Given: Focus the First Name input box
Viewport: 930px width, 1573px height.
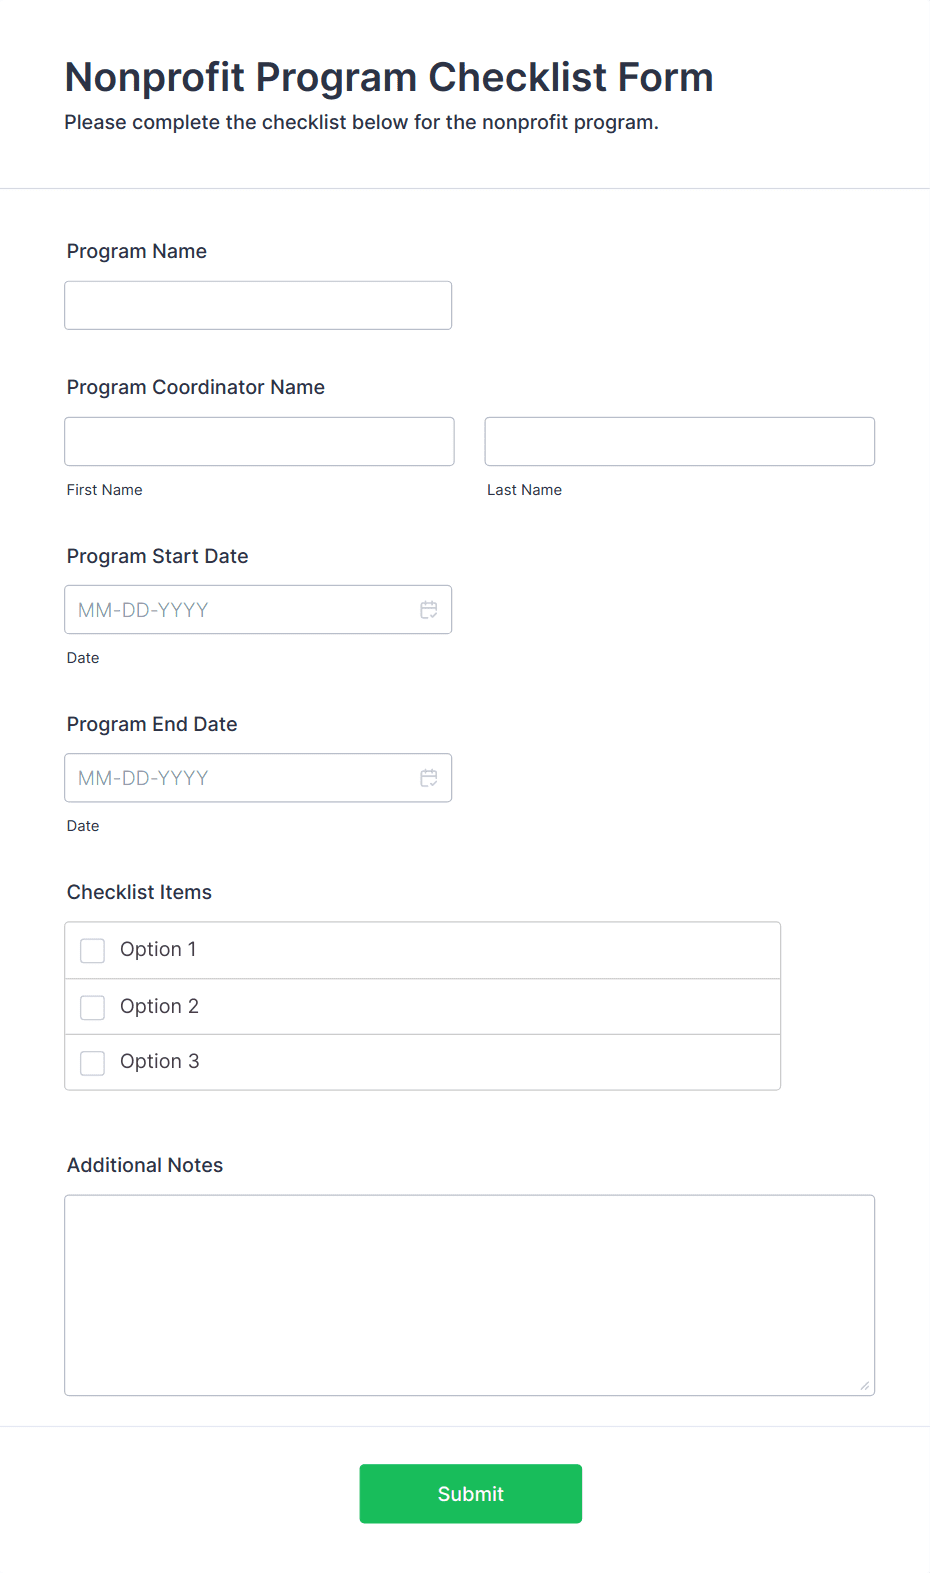Looking at the screenshot, I should [x=259, y=442].
